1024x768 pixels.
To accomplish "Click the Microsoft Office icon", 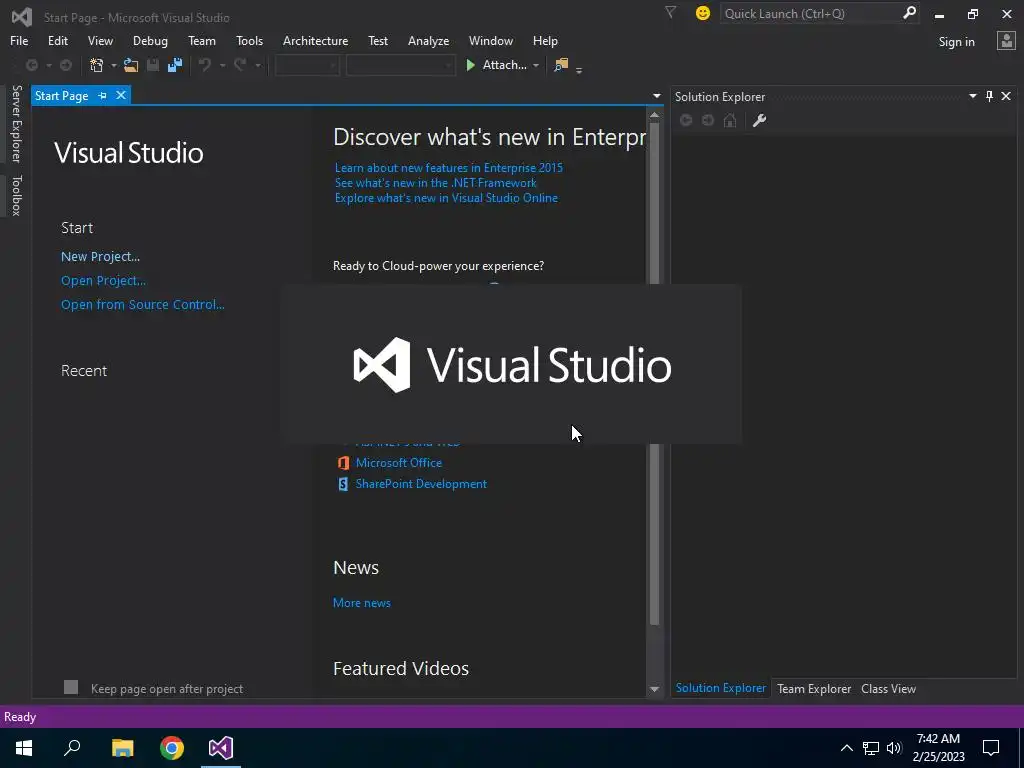I will click(x=343, y=463).
